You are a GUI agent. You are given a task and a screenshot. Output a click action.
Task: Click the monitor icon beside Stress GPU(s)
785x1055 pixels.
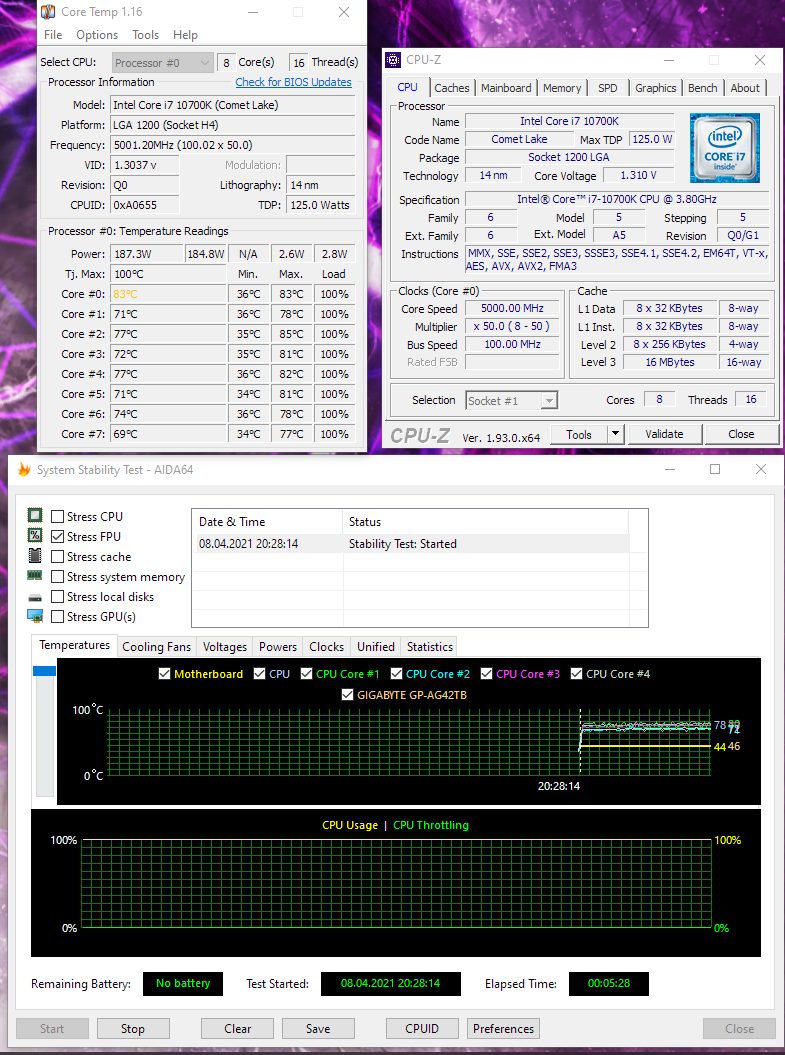pyautogui.click(x=35, y=616)
